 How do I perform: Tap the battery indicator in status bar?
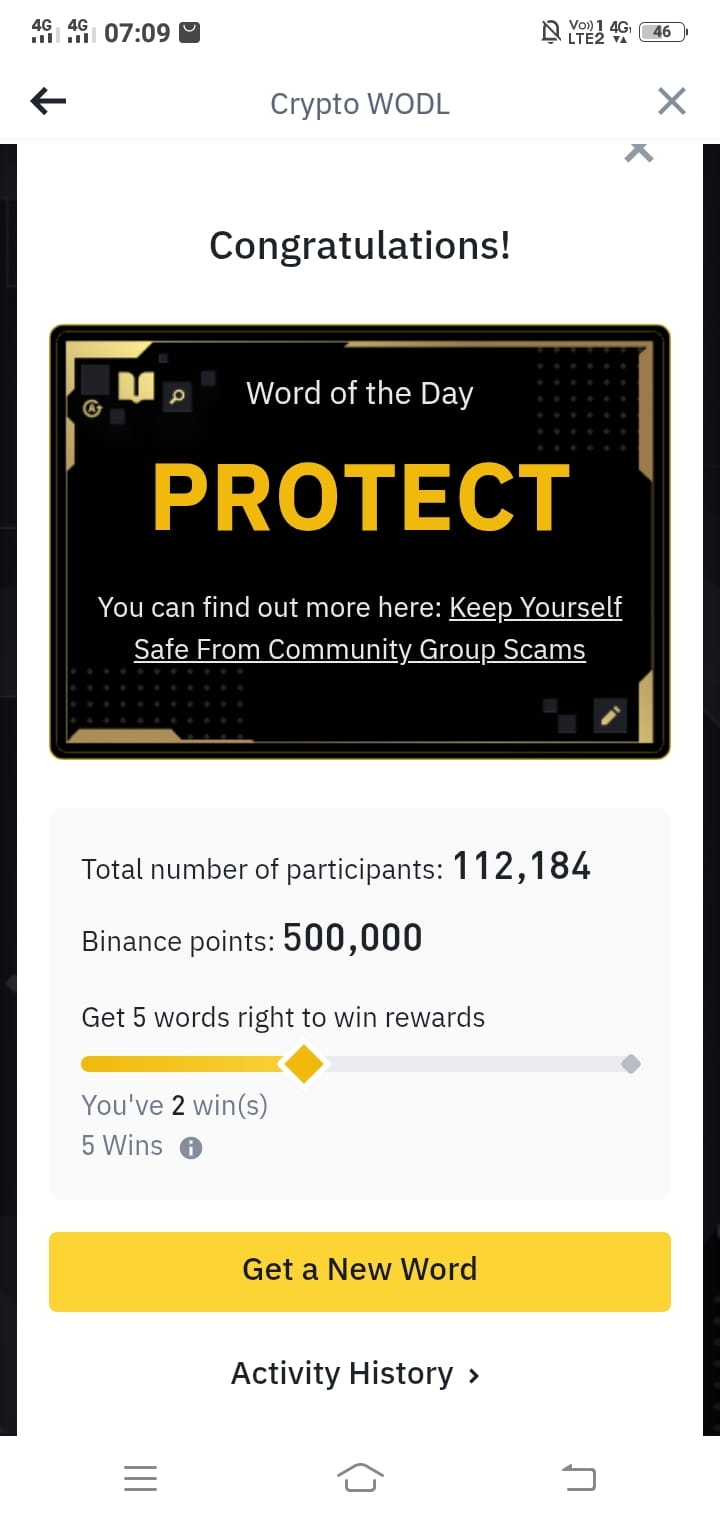coord(663,32)
